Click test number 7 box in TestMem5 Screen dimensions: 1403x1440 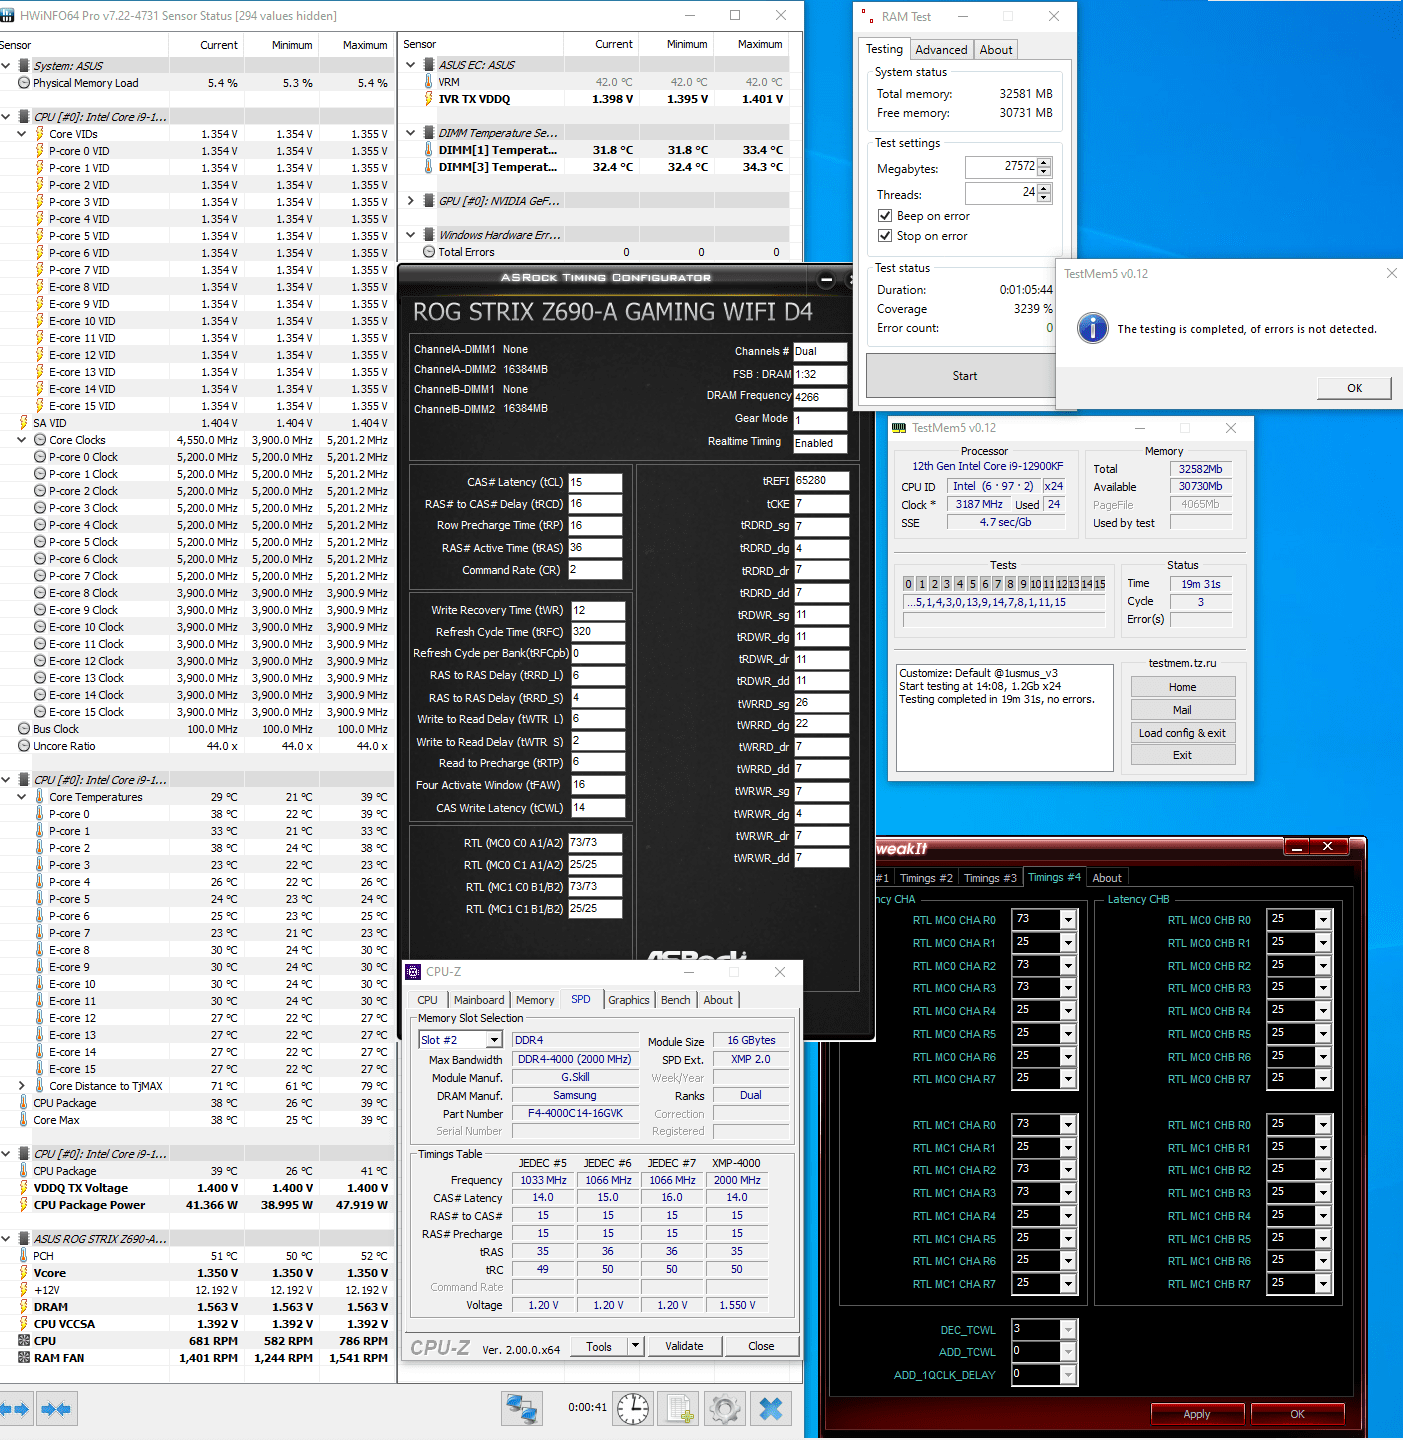[997, 584]
